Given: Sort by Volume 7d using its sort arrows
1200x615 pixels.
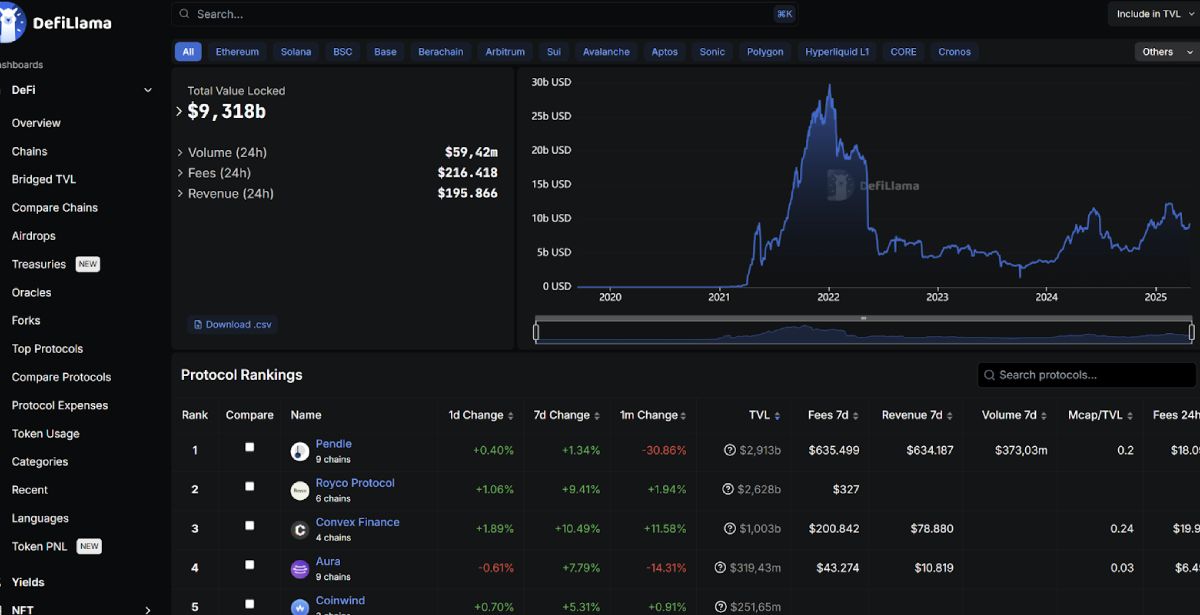Looking at the screenshot, I should (x=1045, y=416).
